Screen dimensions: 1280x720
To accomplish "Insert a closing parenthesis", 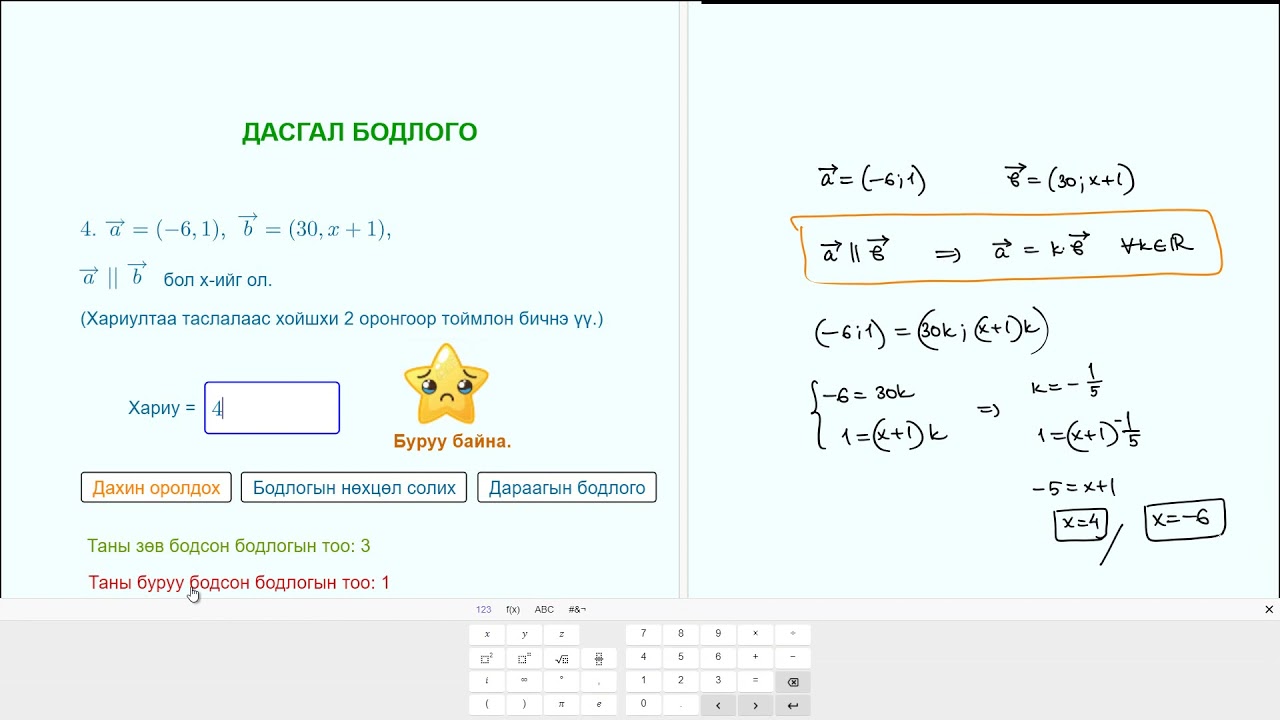I will pos(524,705).
